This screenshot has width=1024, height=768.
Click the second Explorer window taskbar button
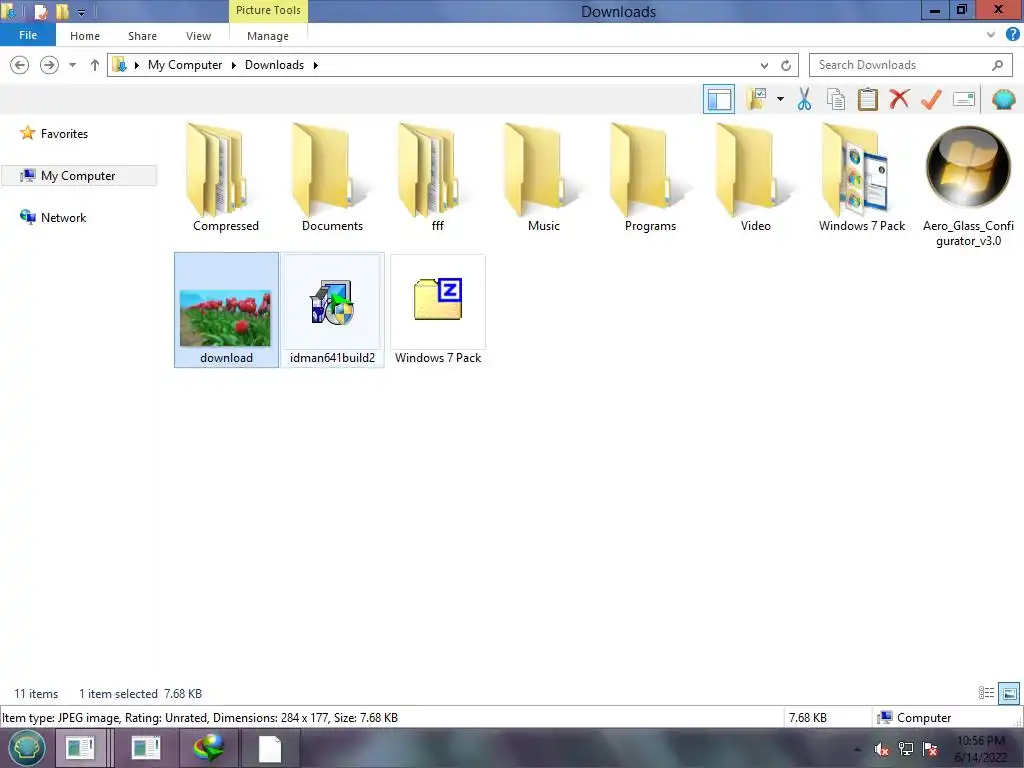click(x=145, y=748)
